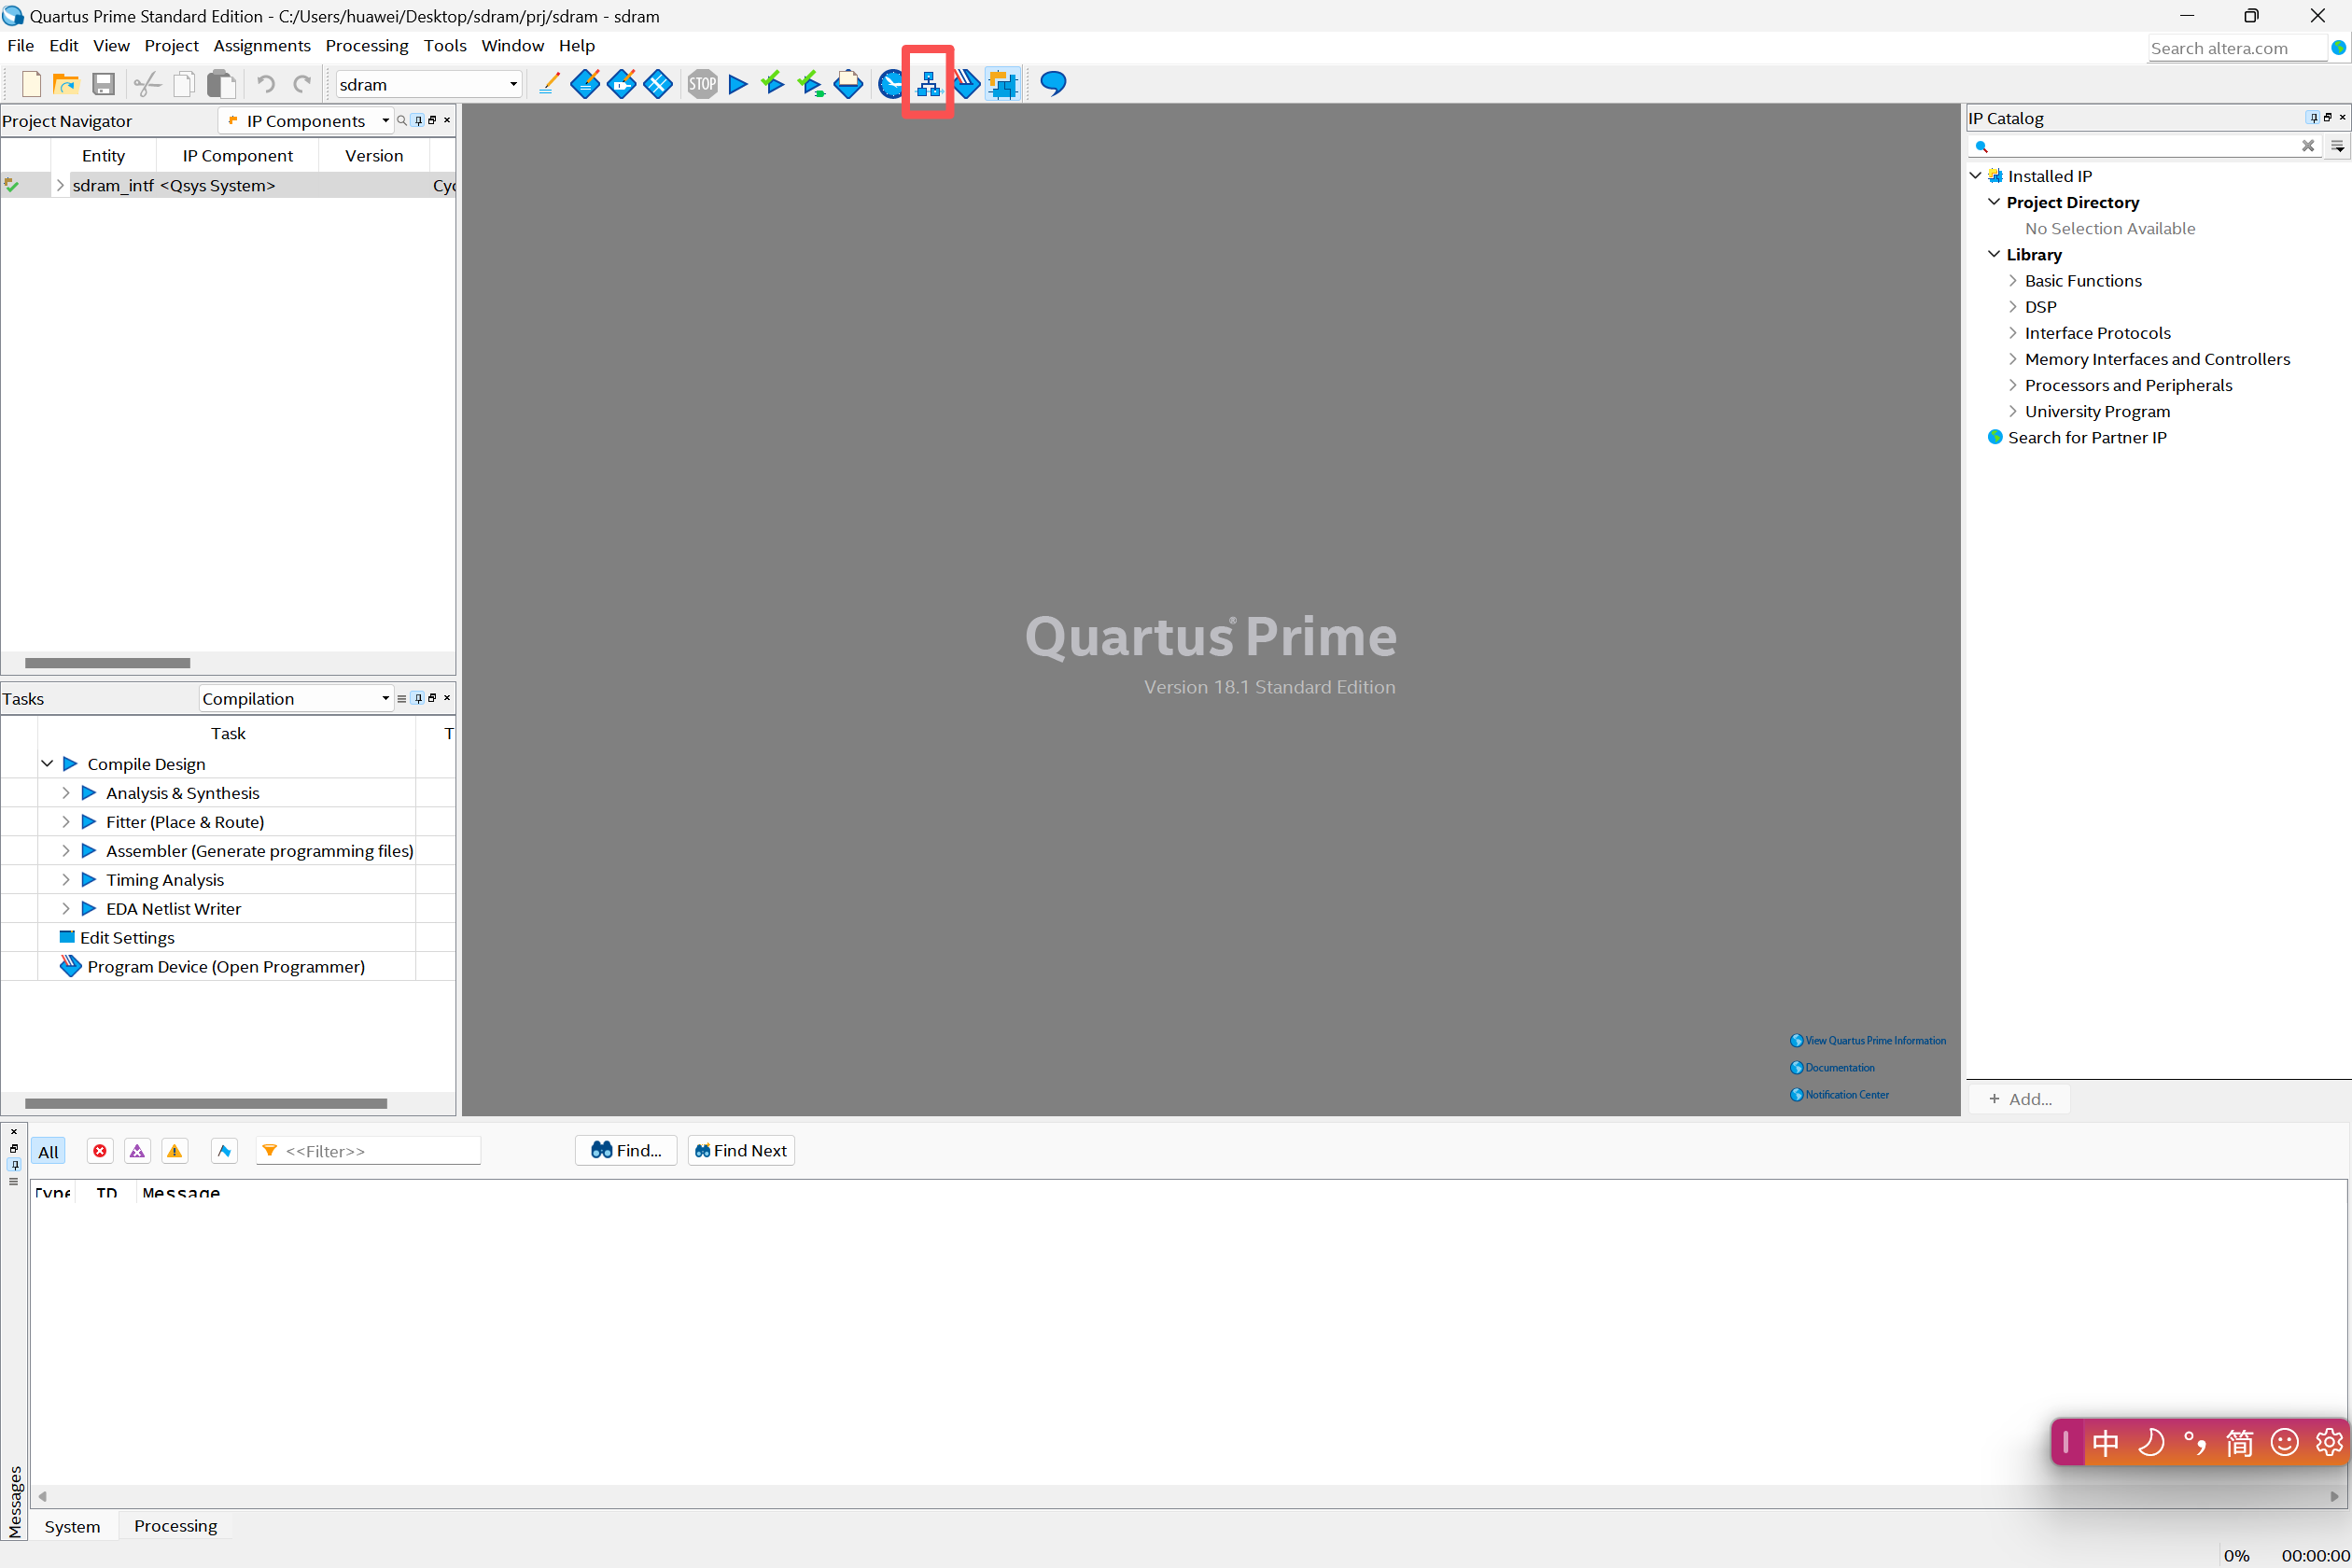Open the IP Components navigator dropdown
2352x1568 pixels.
pos(306,121)
